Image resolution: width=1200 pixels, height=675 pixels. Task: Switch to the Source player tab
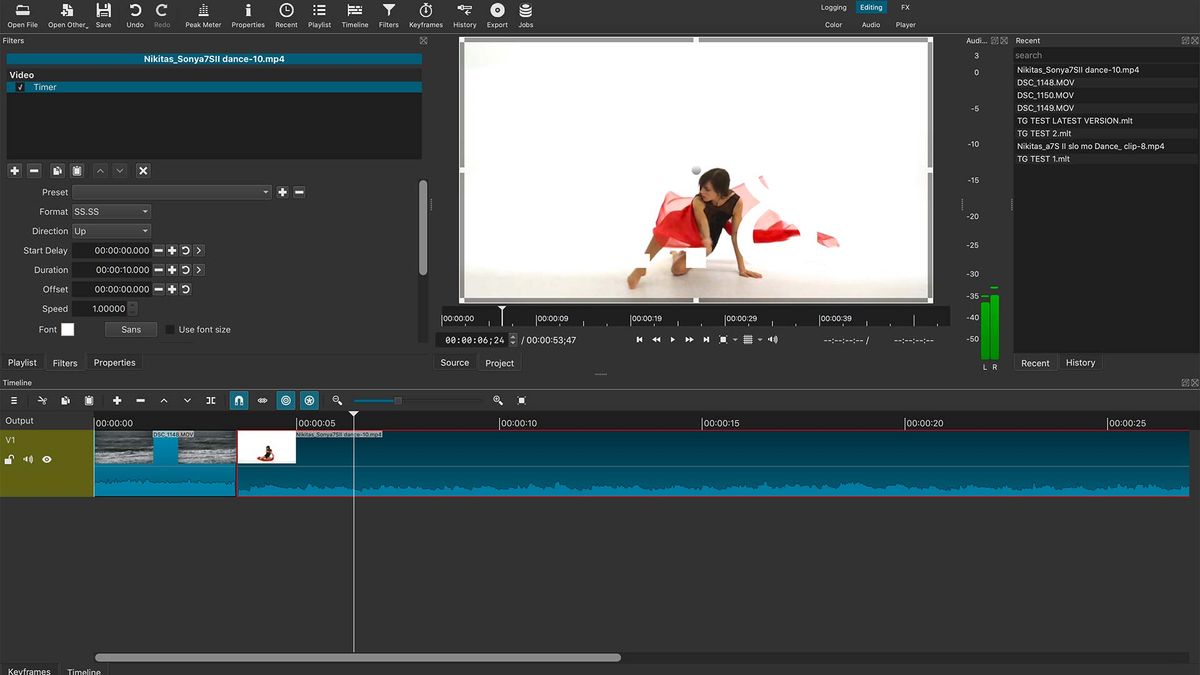[x=454, y=363]
